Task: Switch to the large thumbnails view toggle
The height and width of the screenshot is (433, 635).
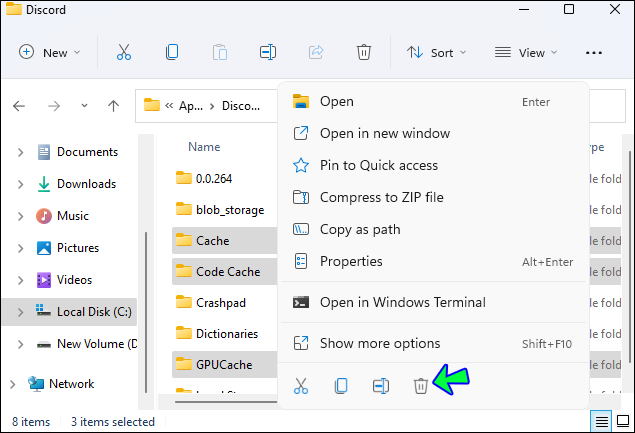Action: point(622,421)
